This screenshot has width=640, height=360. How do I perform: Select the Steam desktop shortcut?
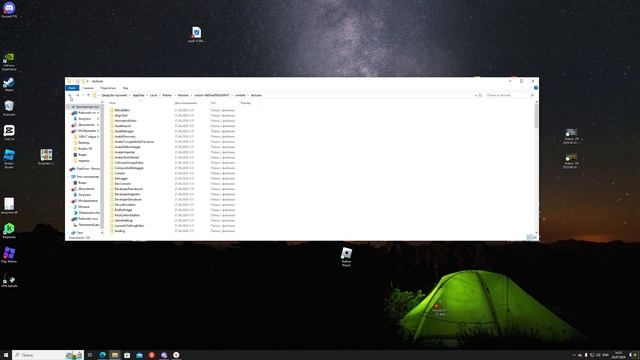(x=9, y=84)
